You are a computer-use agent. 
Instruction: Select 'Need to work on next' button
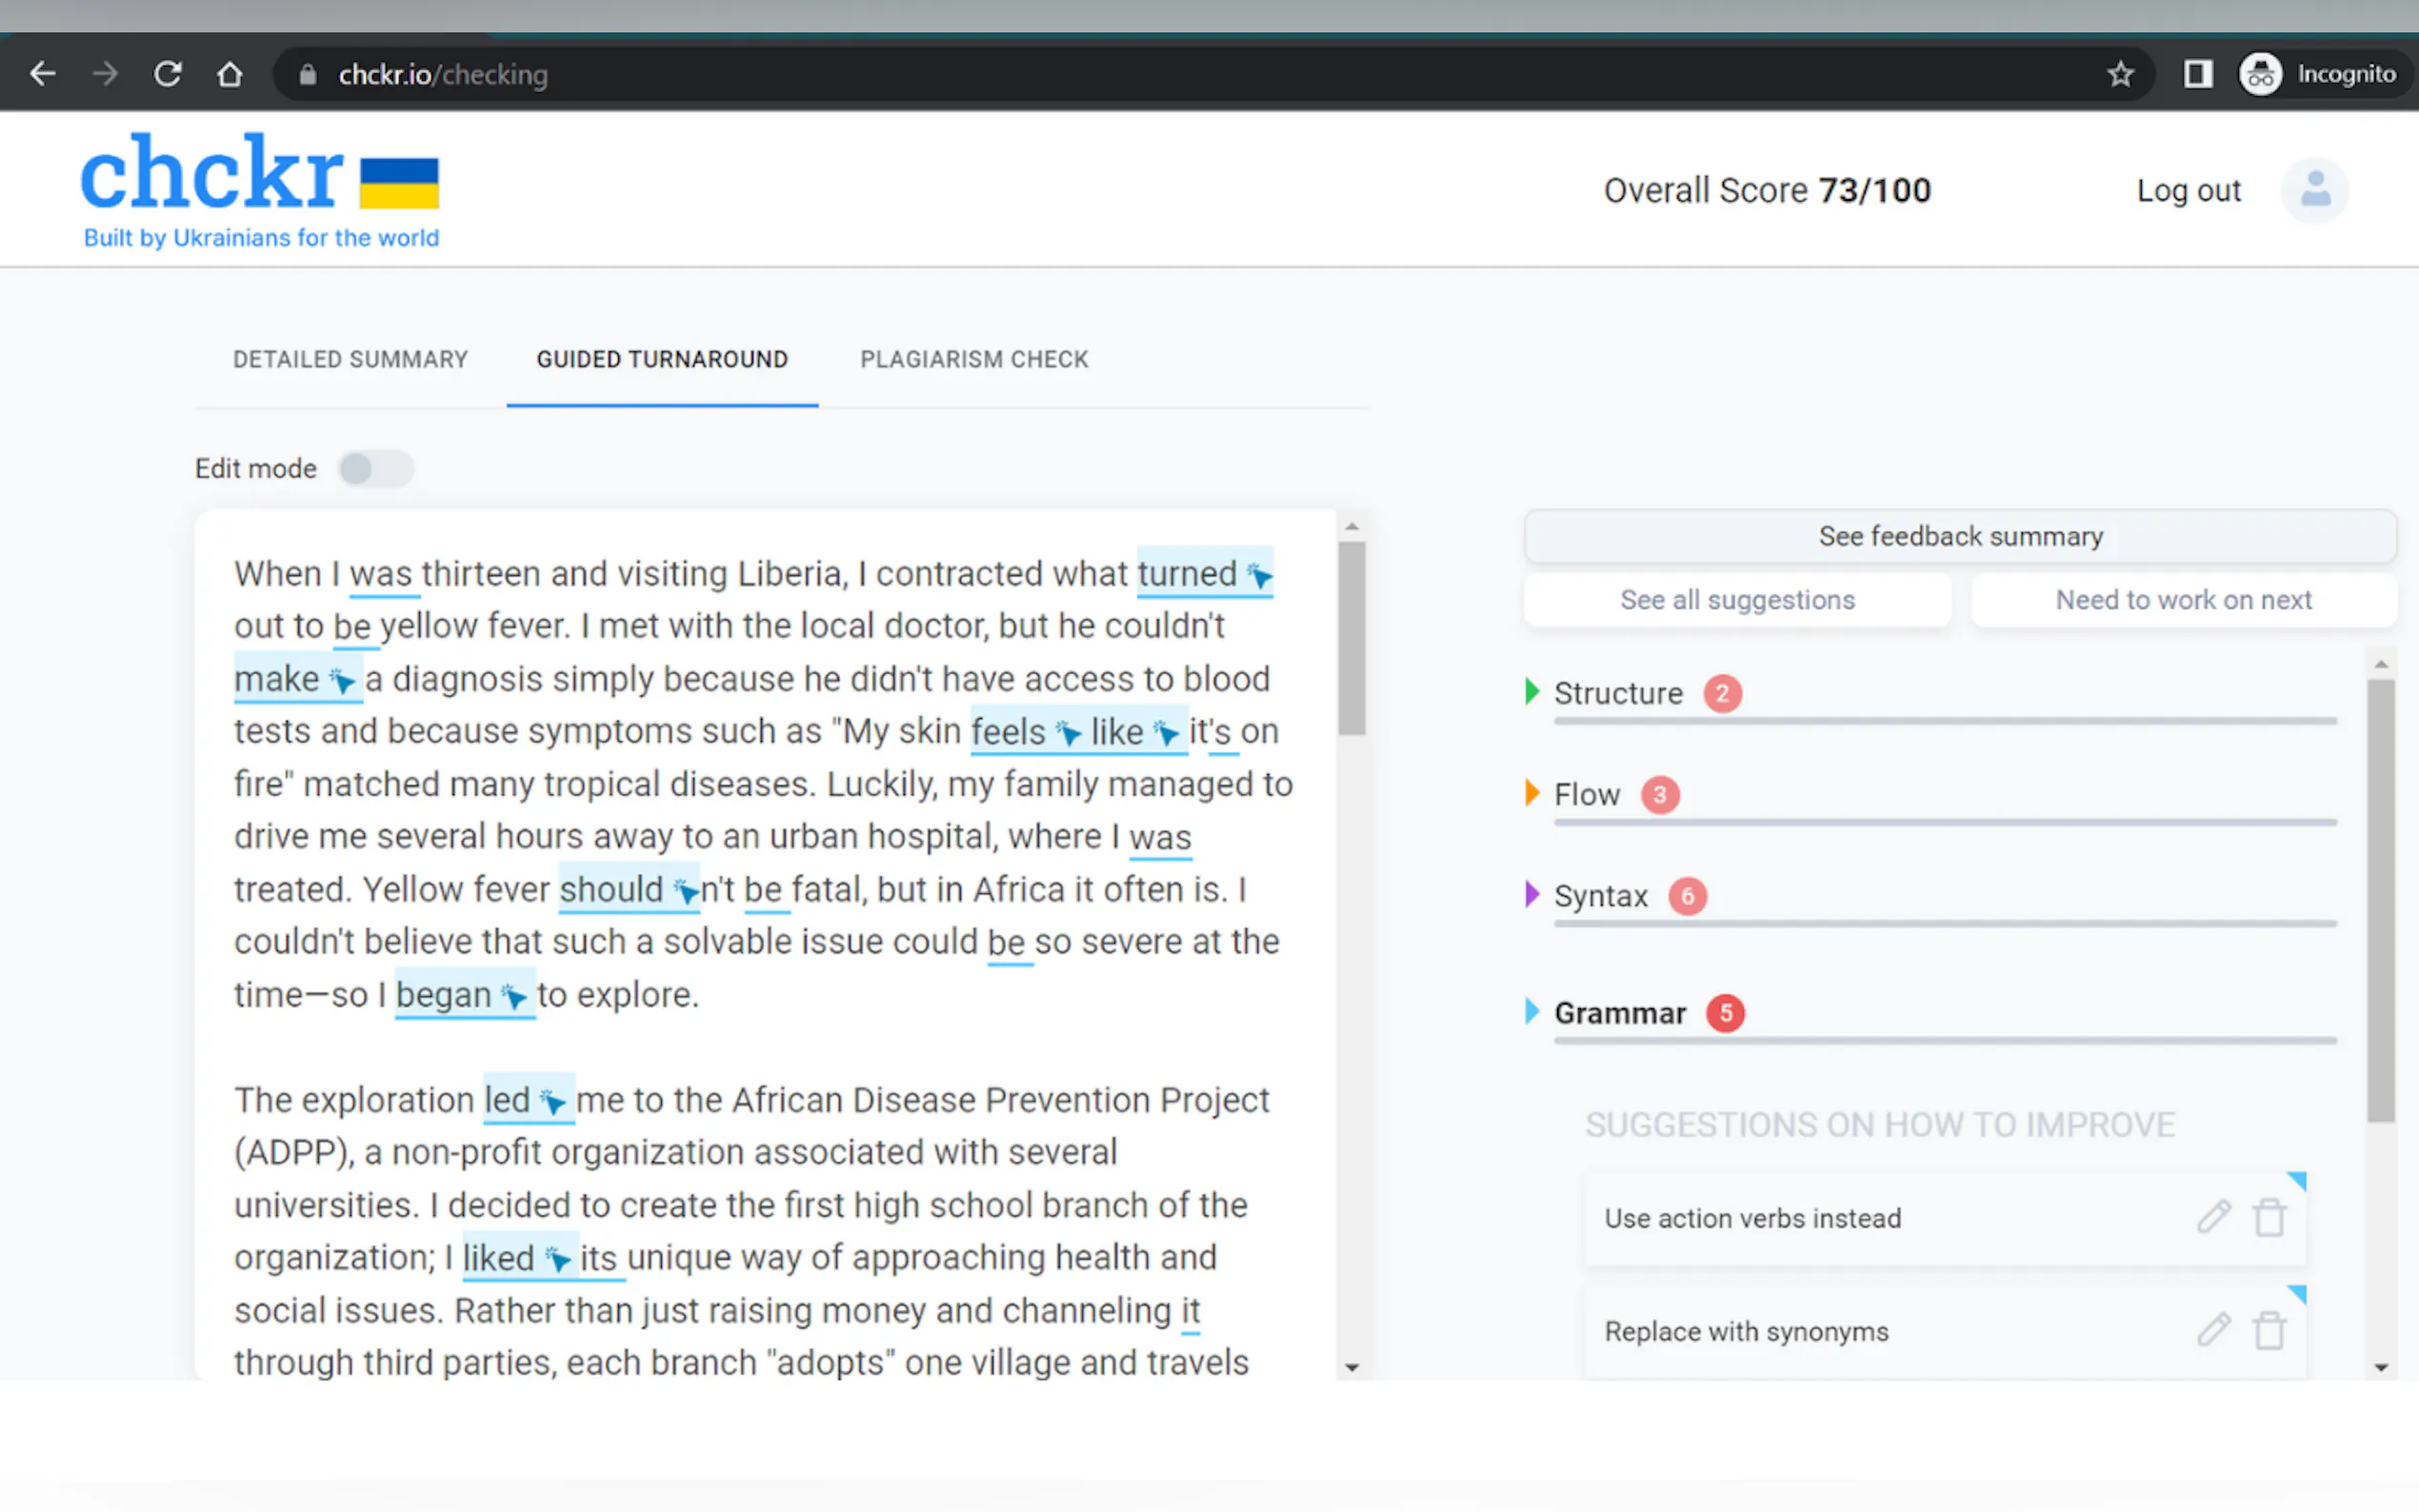point(2183,600)
